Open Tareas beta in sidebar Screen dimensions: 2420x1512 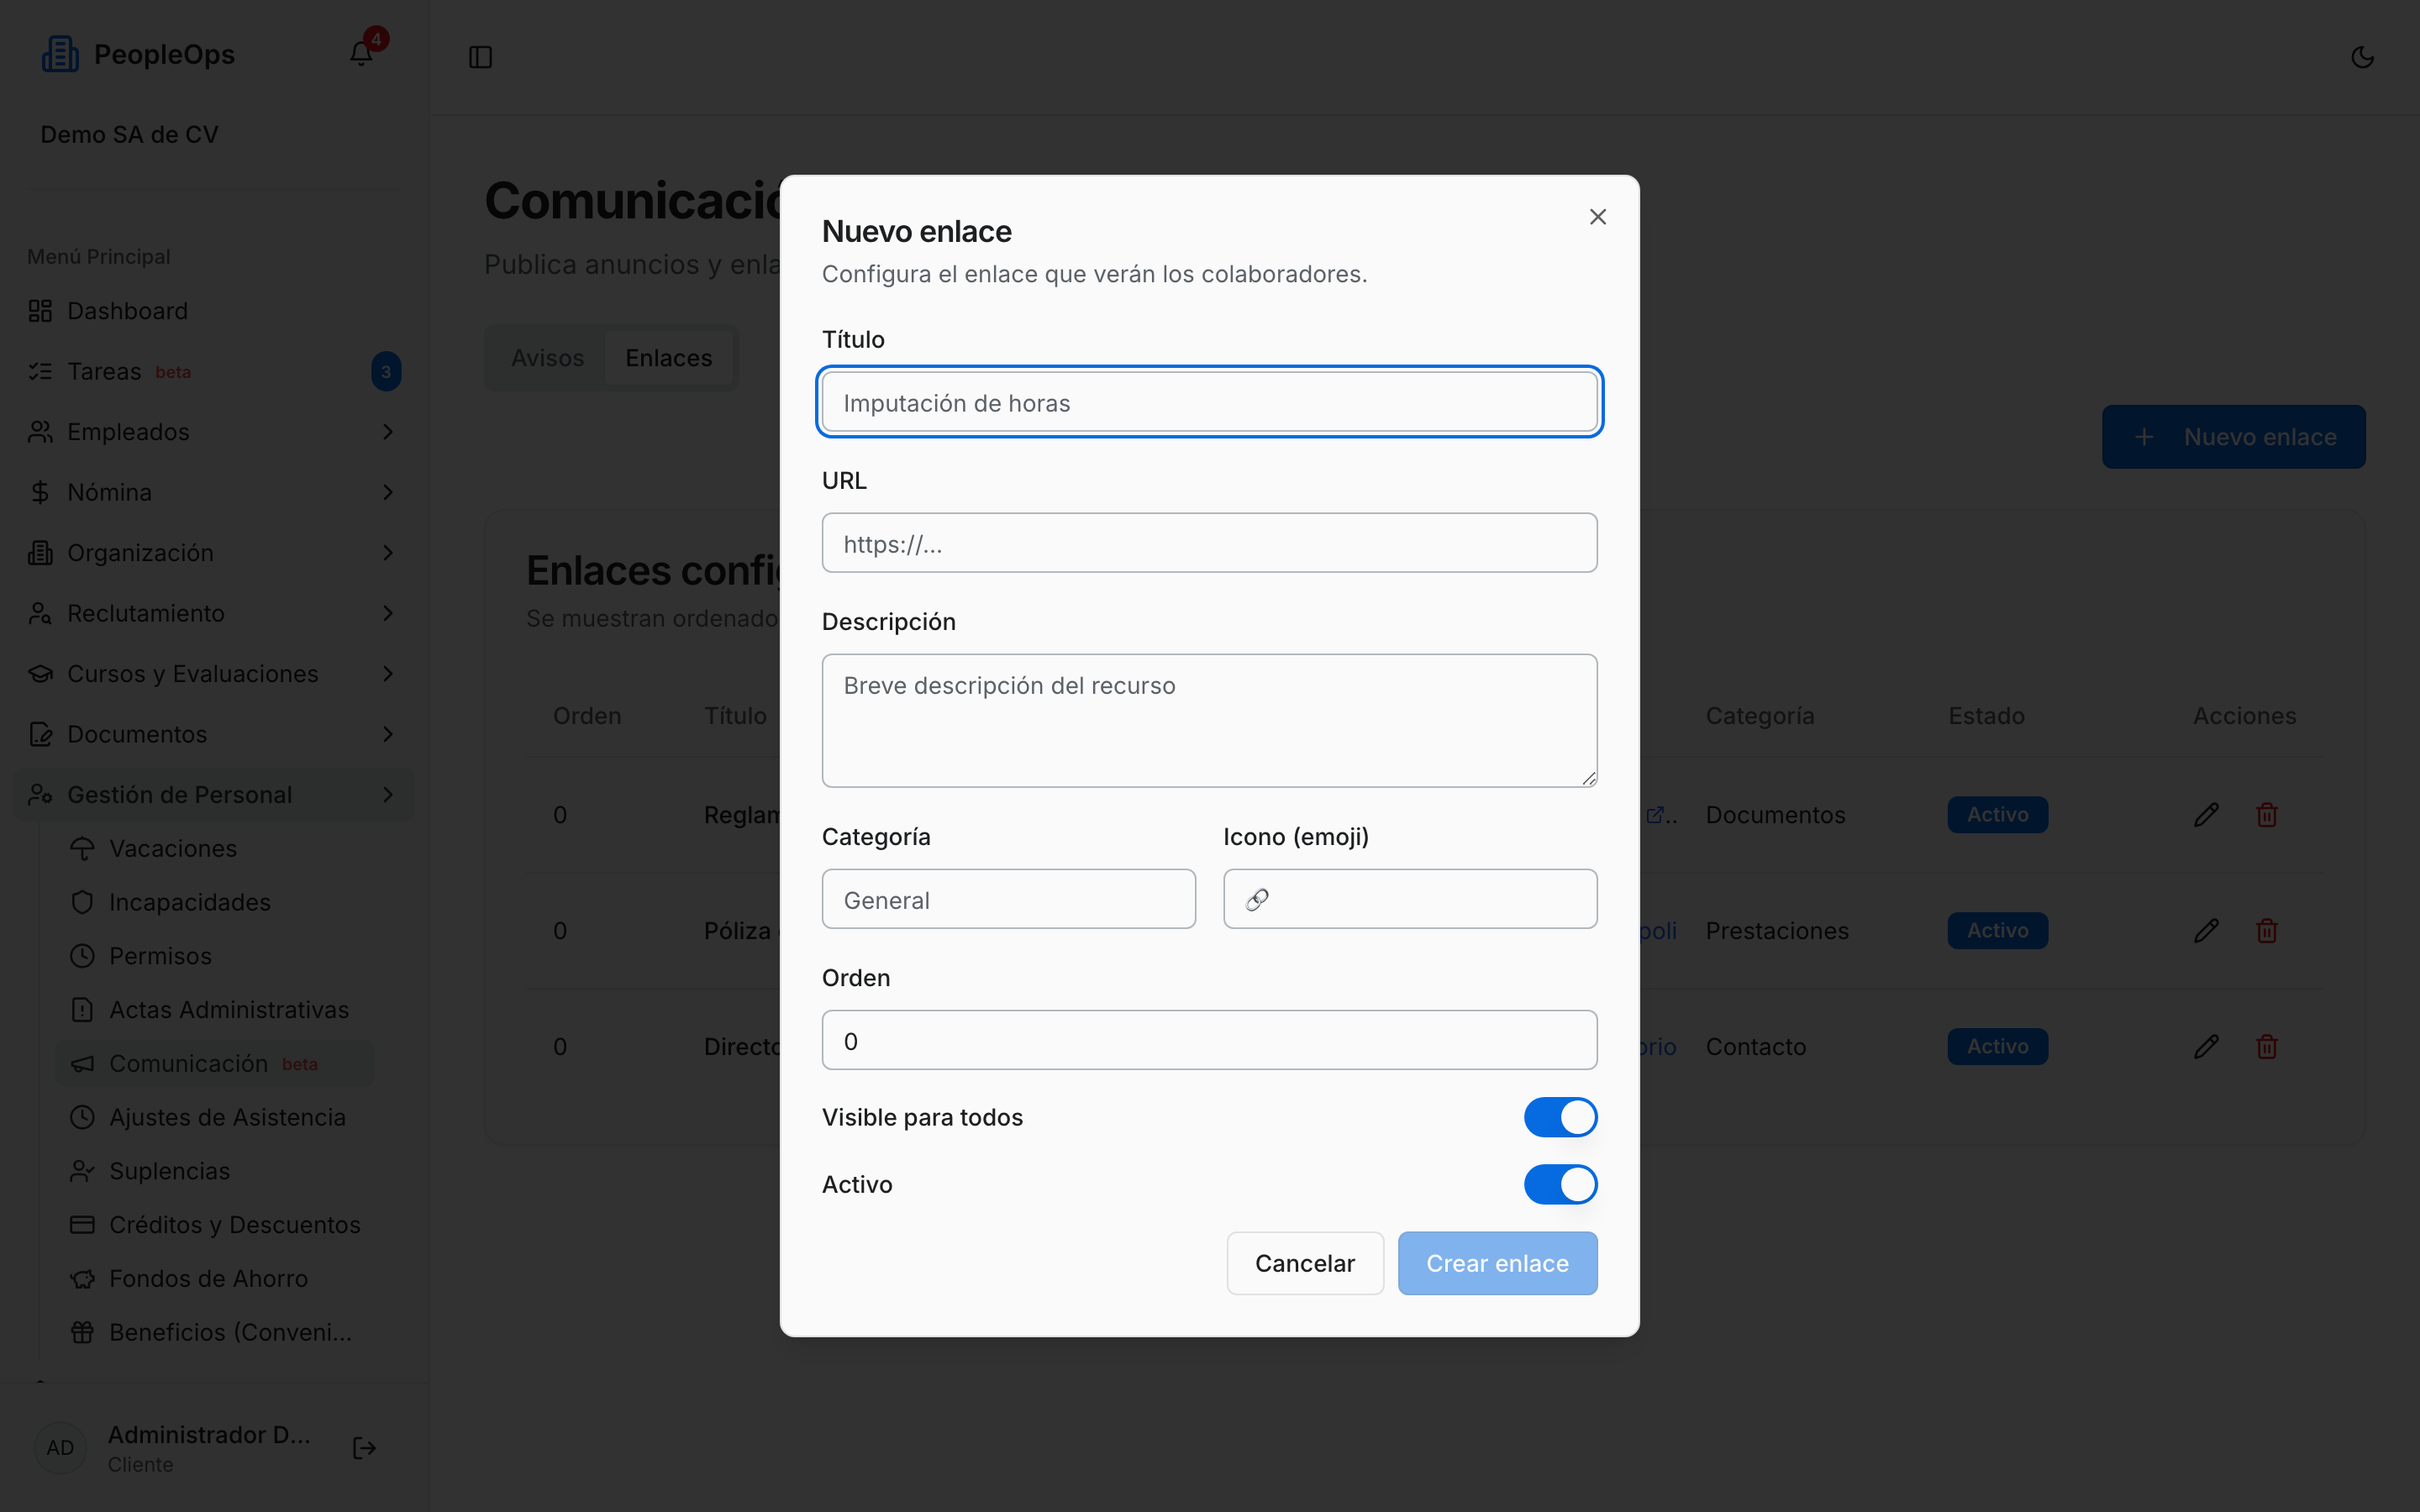(129, 371)
